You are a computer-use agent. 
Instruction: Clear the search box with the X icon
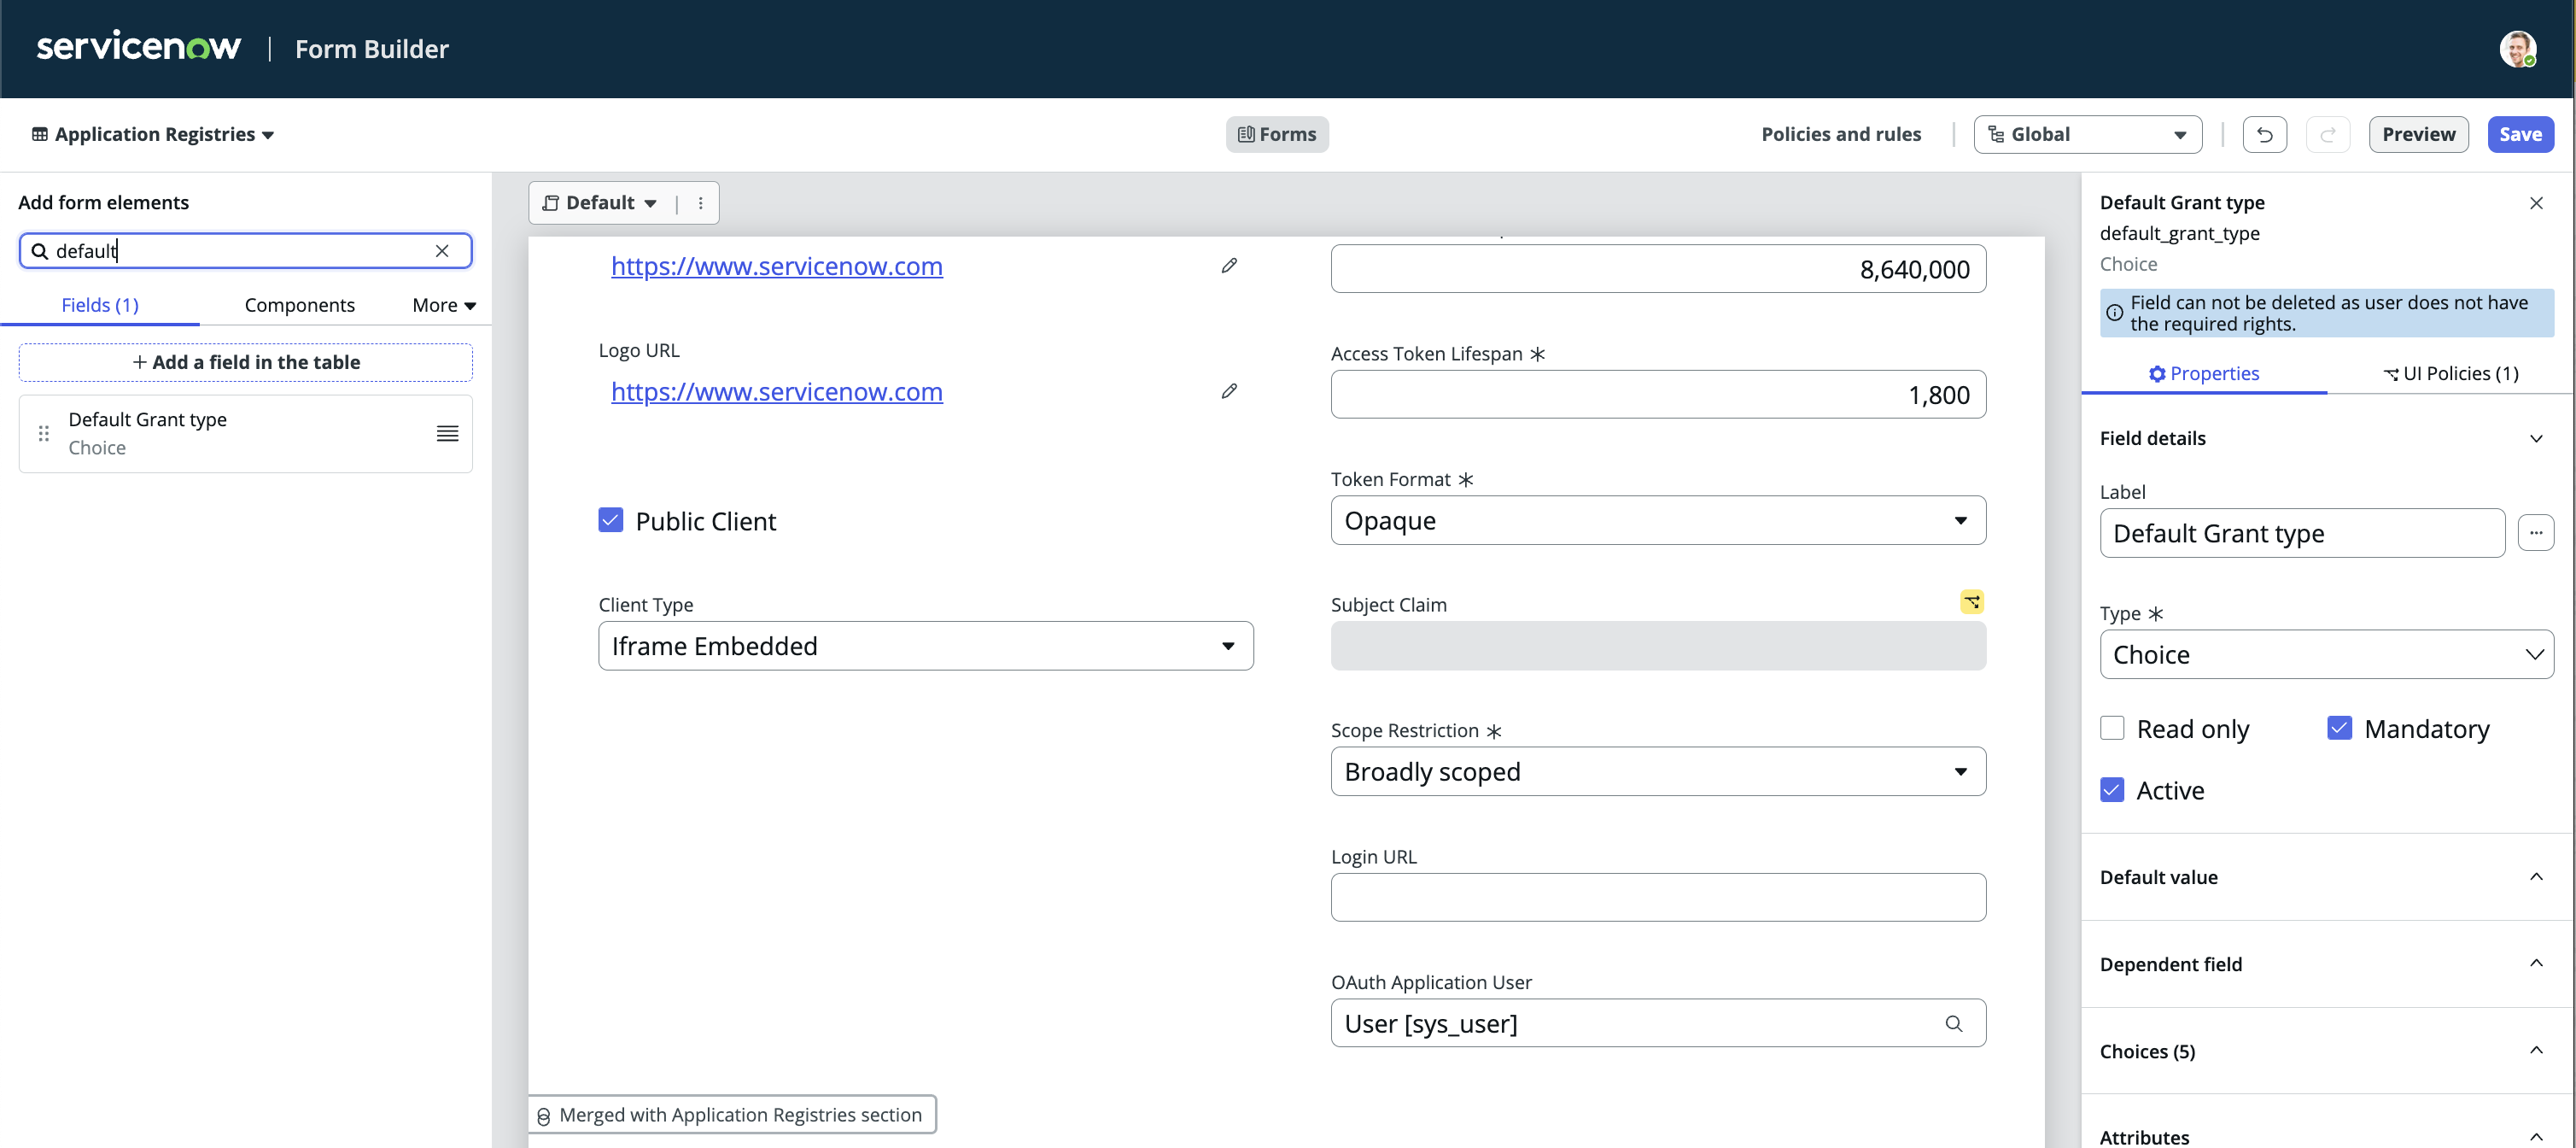[x=442, y=251]
